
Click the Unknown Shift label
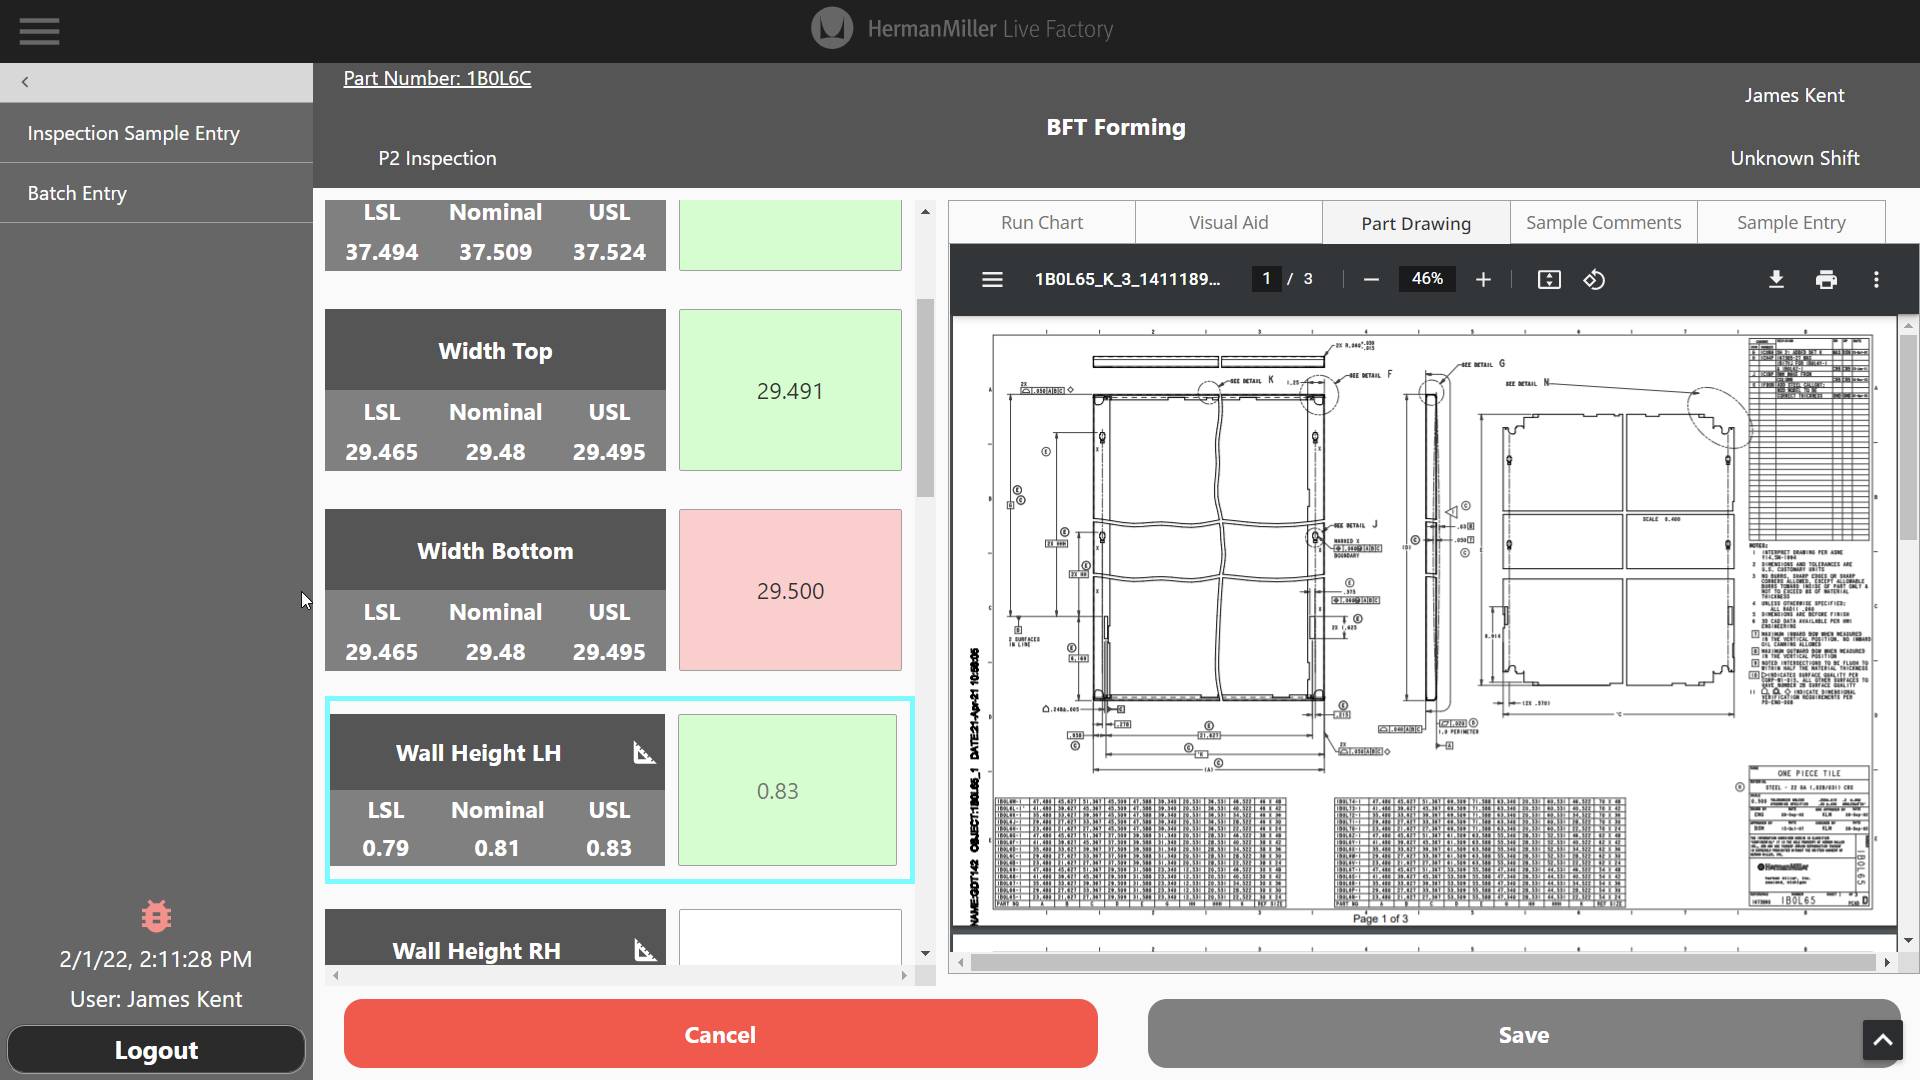(1794, 158)
